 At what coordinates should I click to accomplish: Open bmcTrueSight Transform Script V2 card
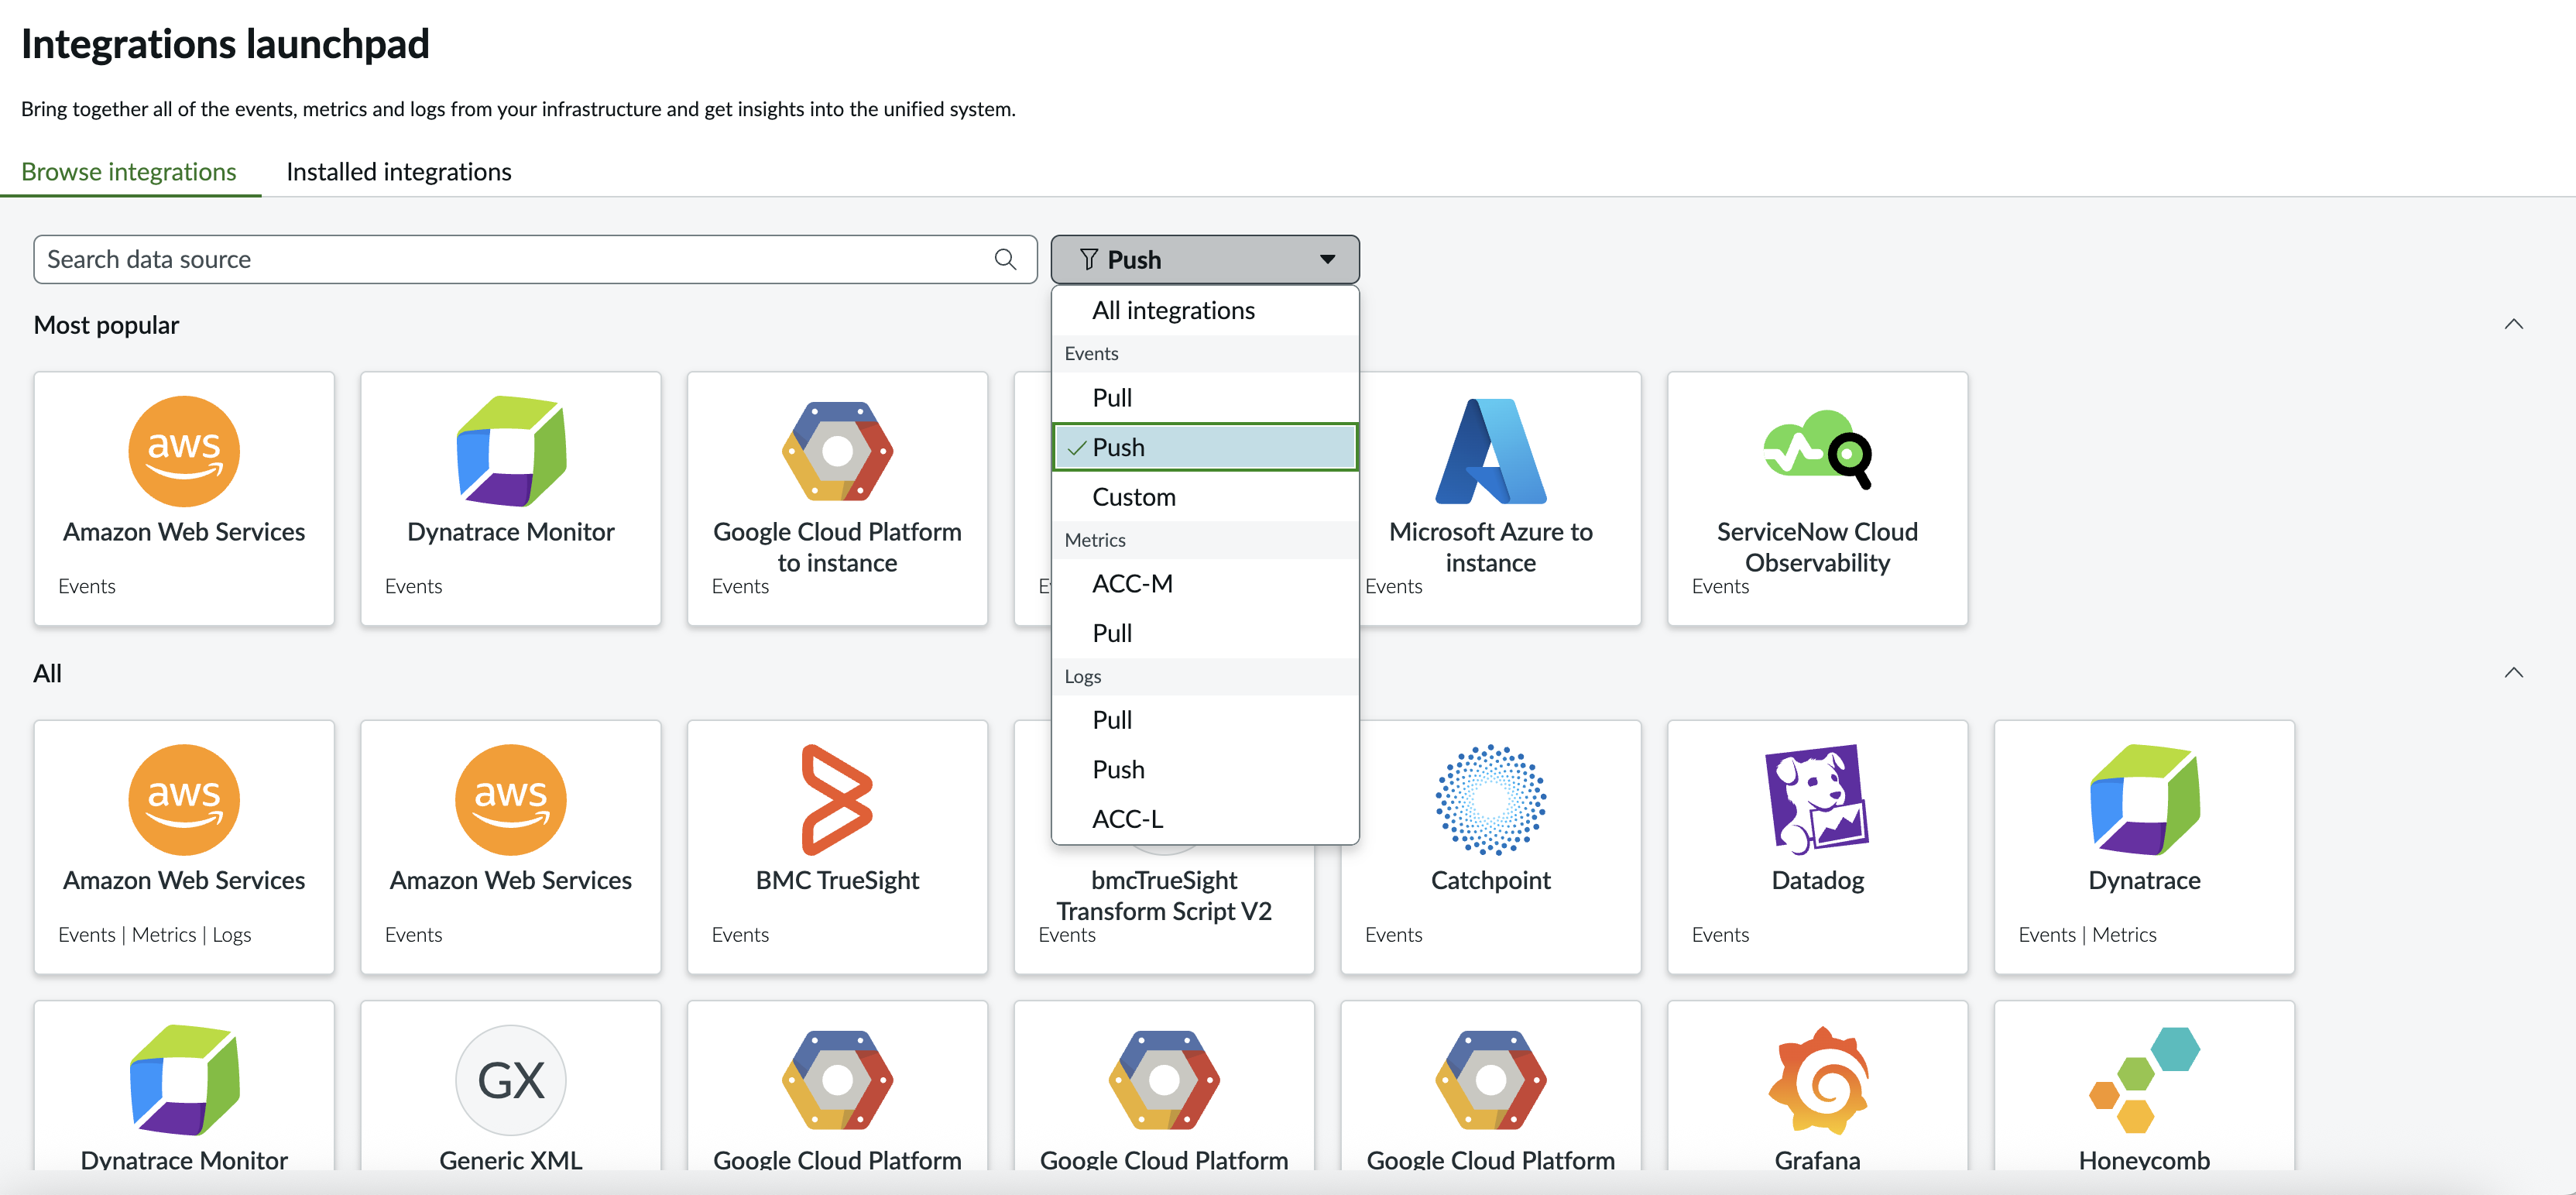(1164, 909)
